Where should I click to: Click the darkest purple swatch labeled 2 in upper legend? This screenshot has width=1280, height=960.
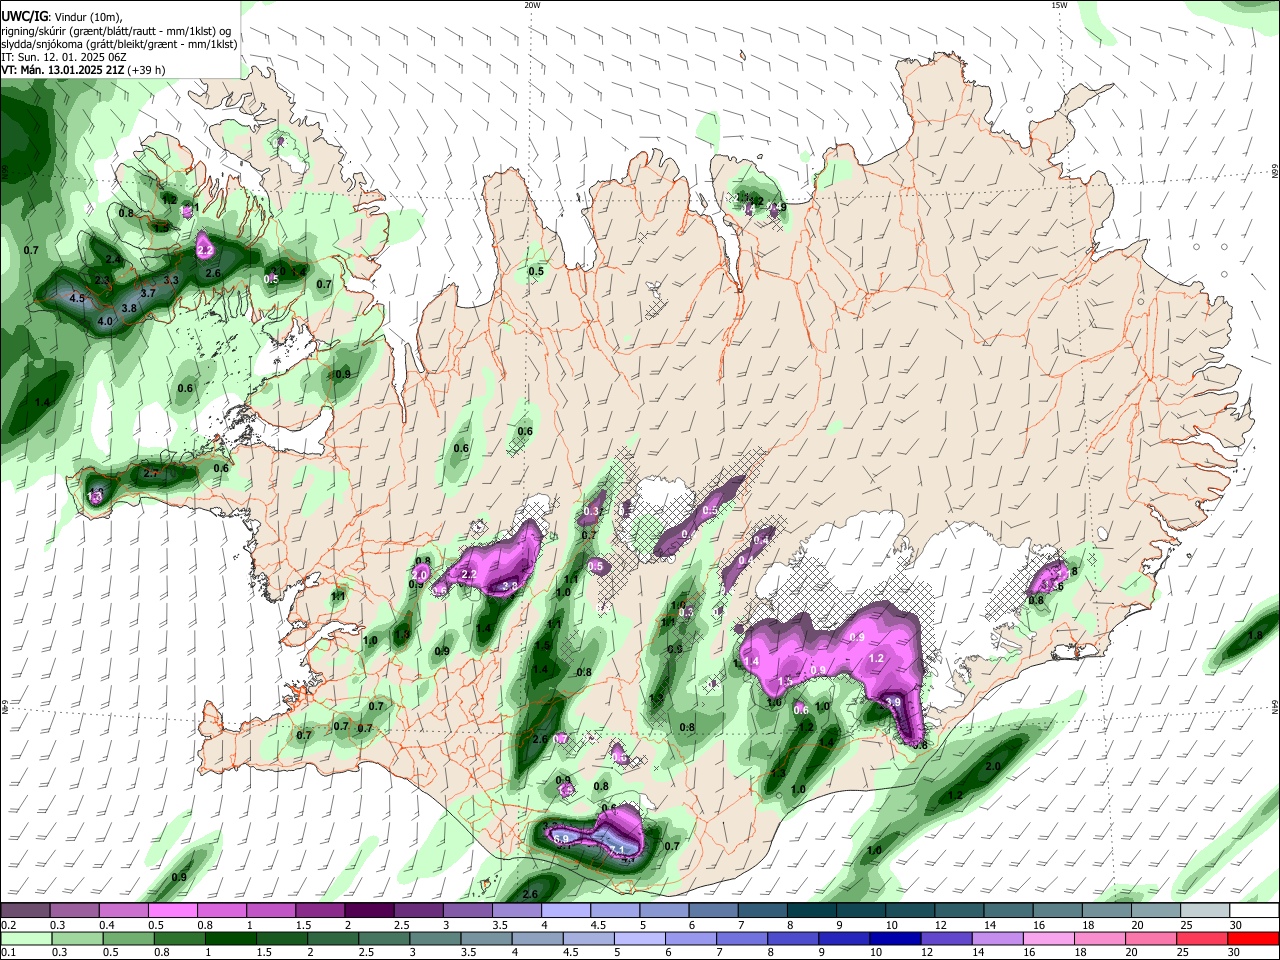[368, 910]
